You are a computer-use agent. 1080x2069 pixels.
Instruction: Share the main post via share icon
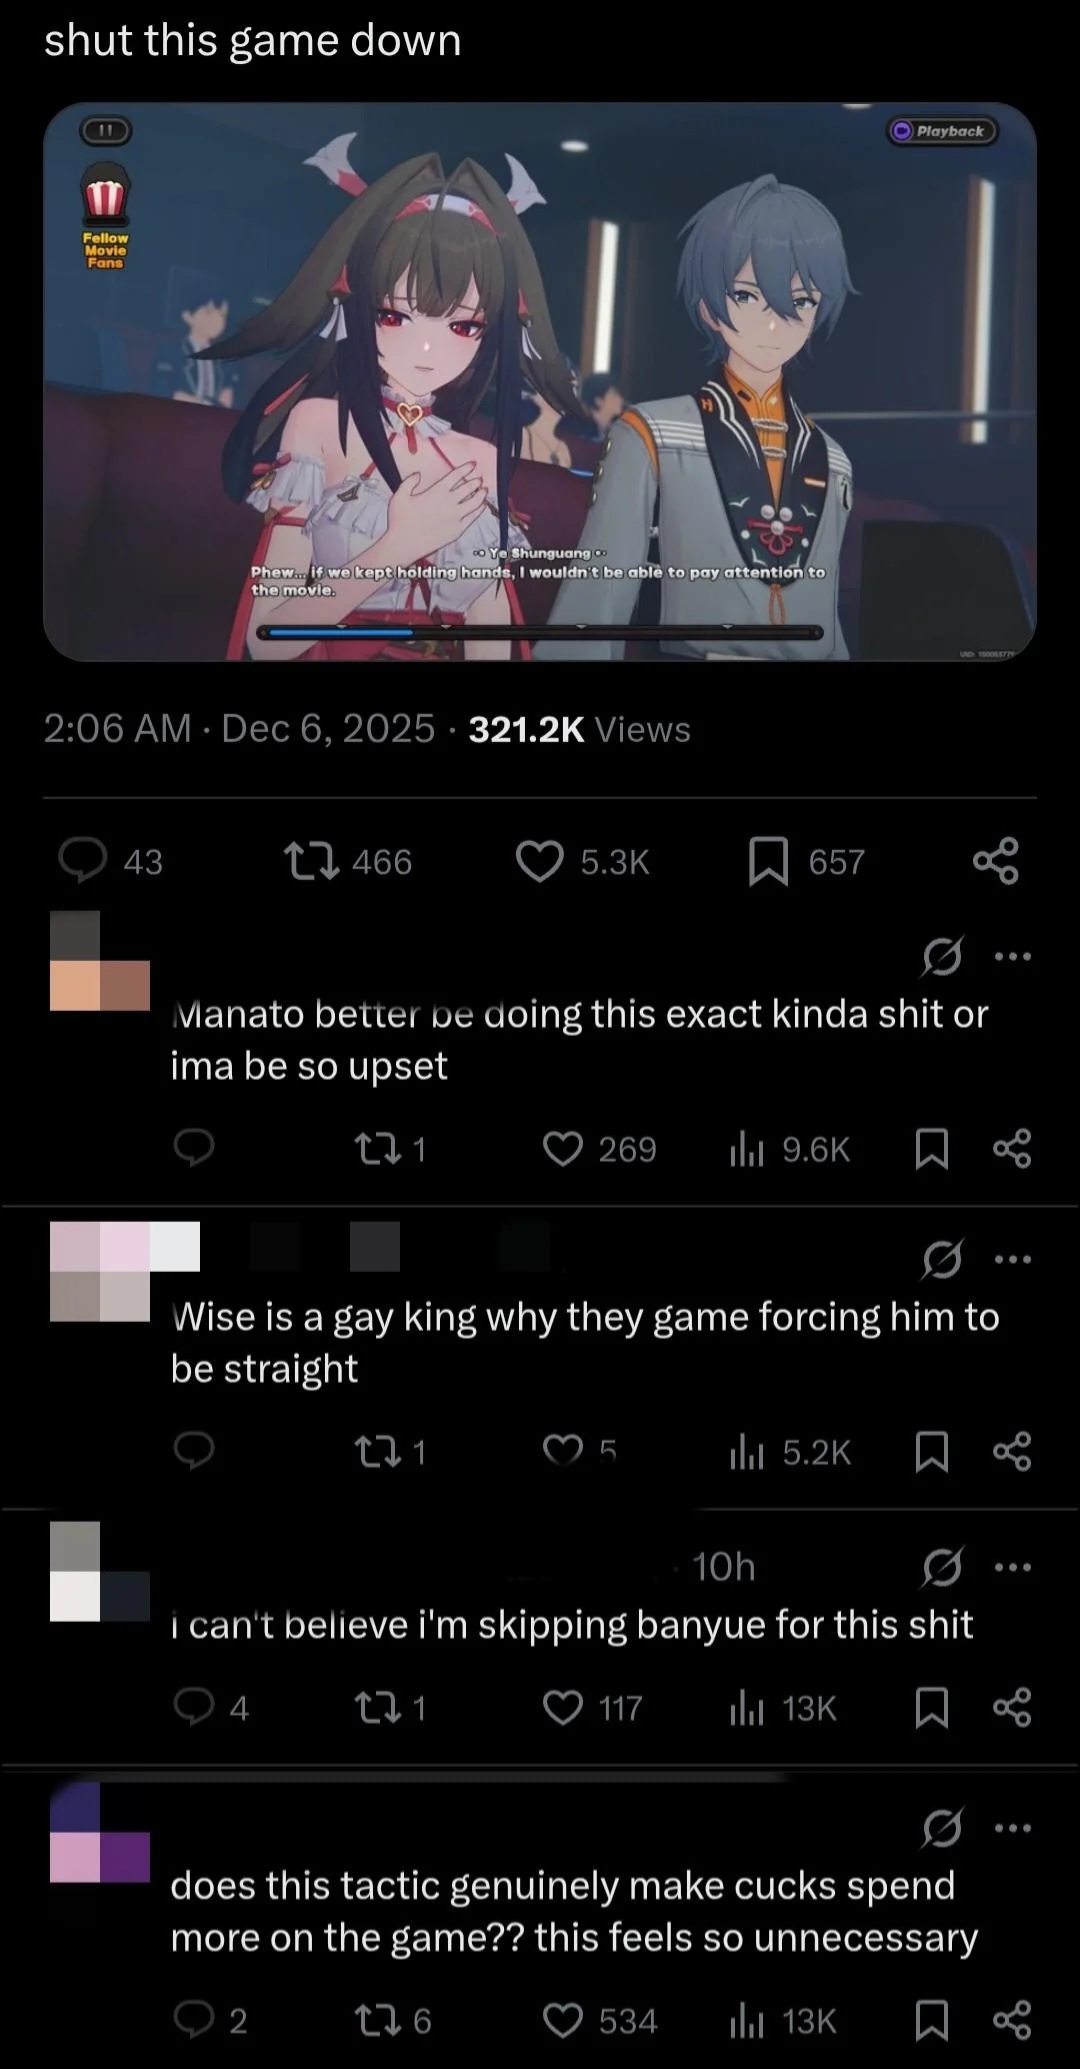tap(996, 861)
